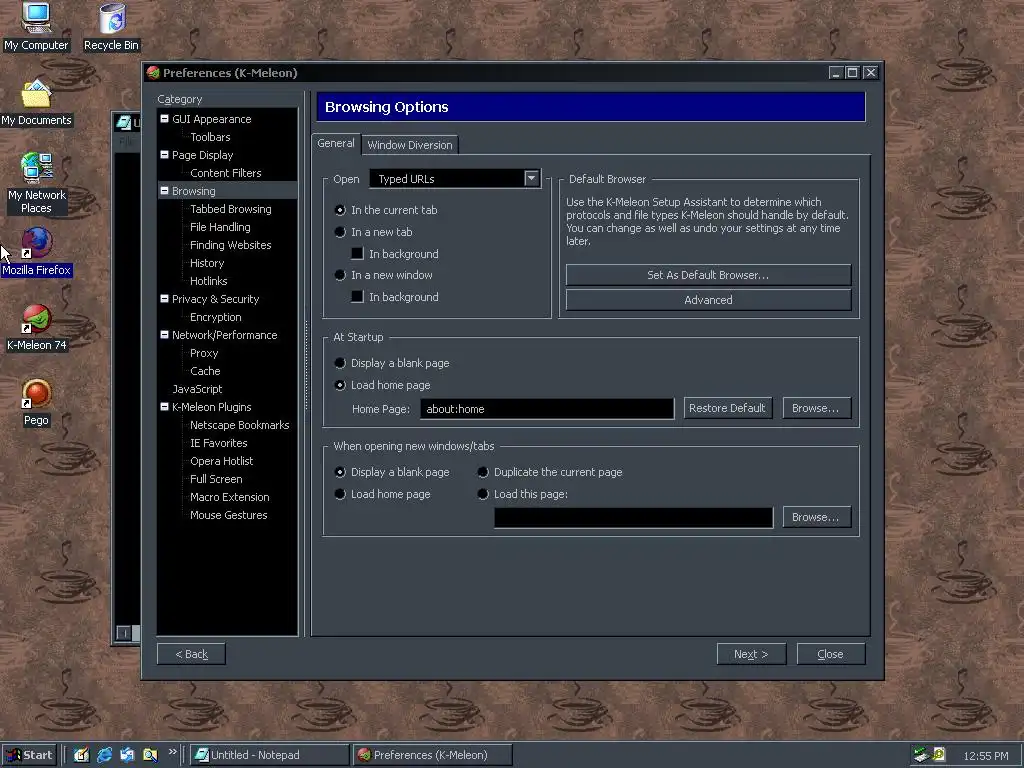1024x768 pixels.
Task: Switch to the General tab
Action: click(336, 144)
